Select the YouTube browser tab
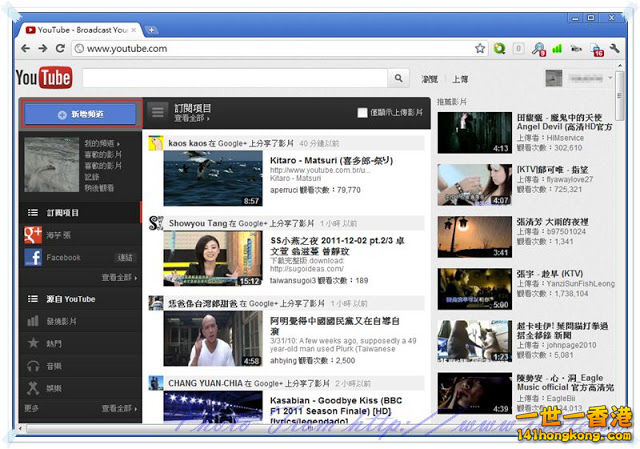 [80, 30]
